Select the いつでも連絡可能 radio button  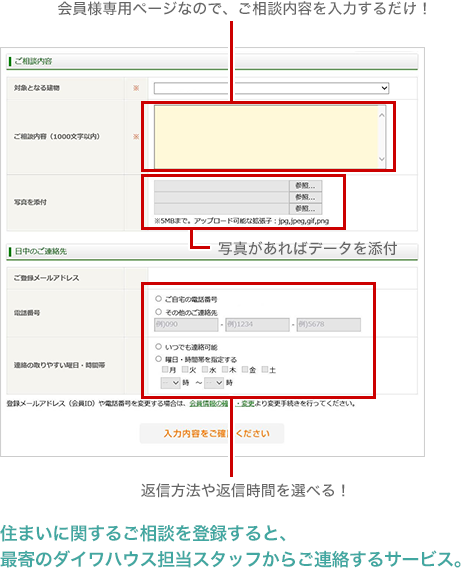[158, 346]
